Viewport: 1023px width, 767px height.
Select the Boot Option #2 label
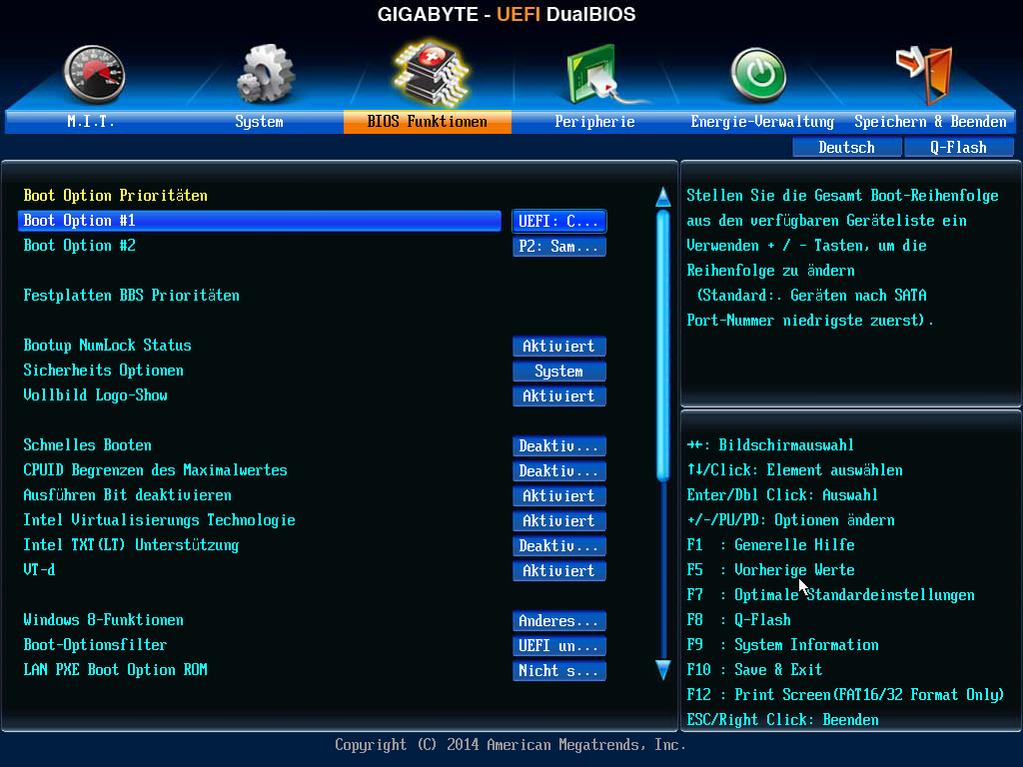click(x=80, y=246)
